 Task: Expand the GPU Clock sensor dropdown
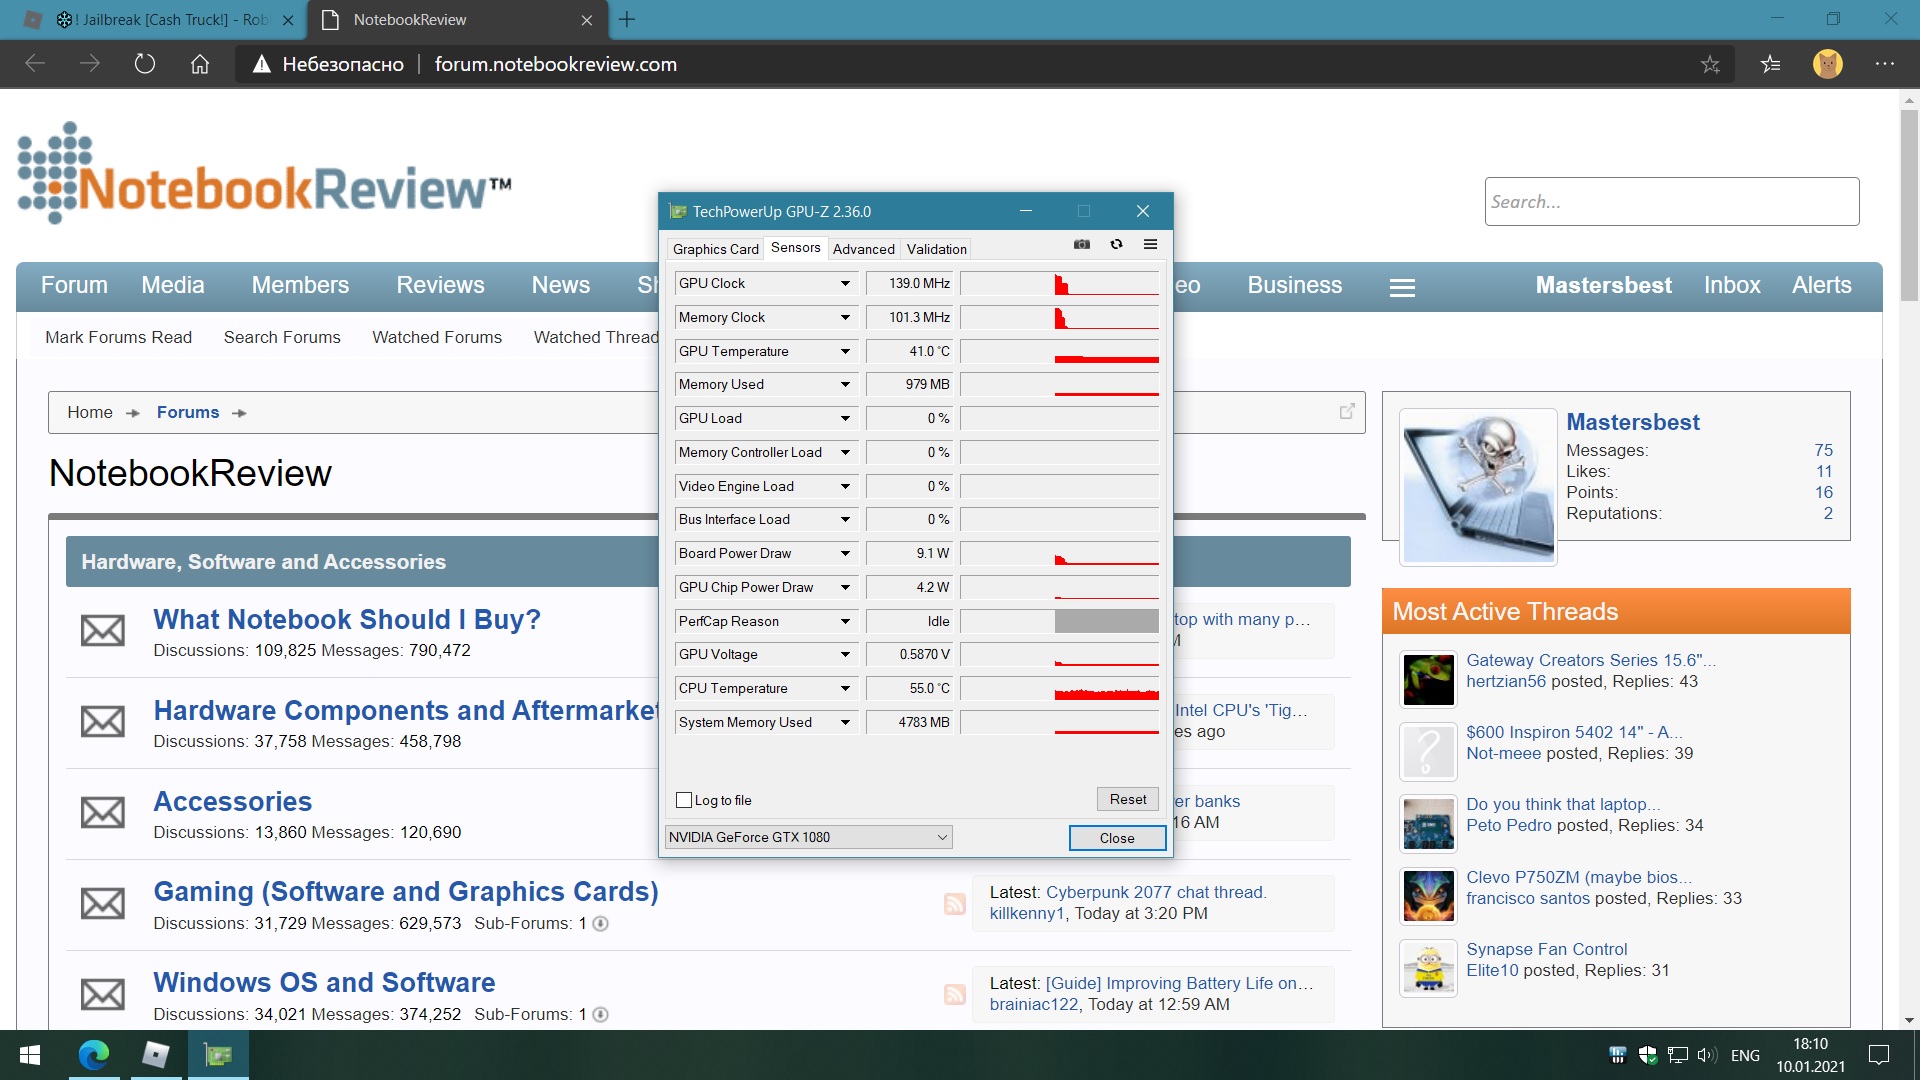coord(845,283)
